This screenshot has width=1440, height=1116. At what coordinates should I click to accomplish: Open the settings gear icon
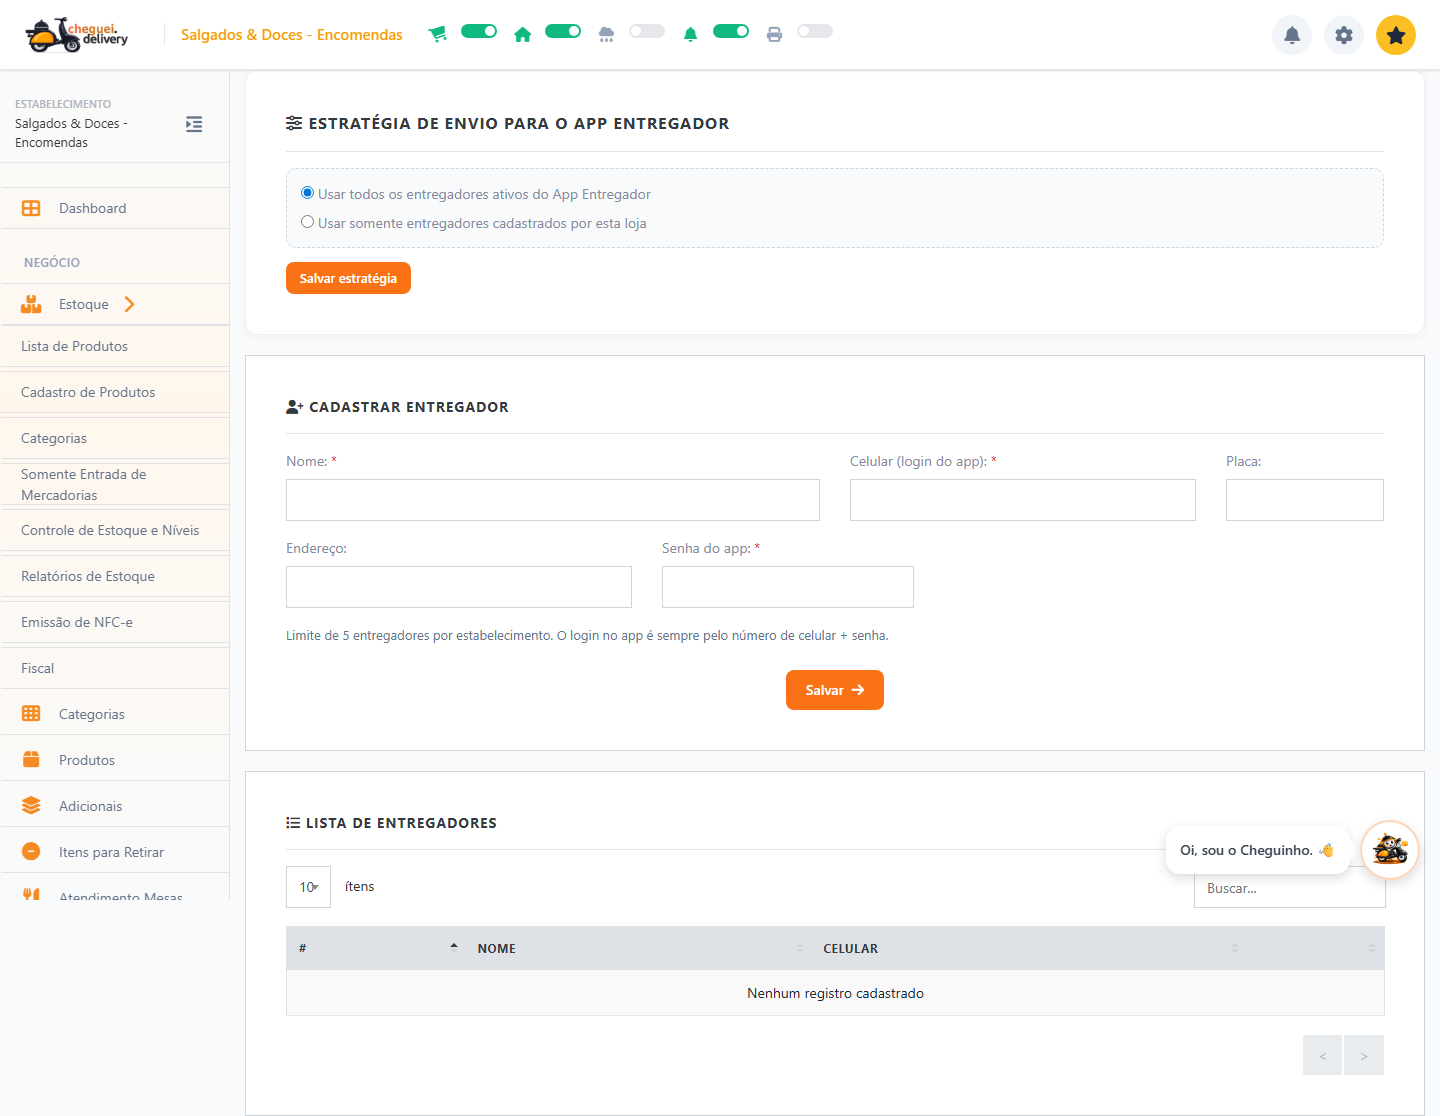1344,35
